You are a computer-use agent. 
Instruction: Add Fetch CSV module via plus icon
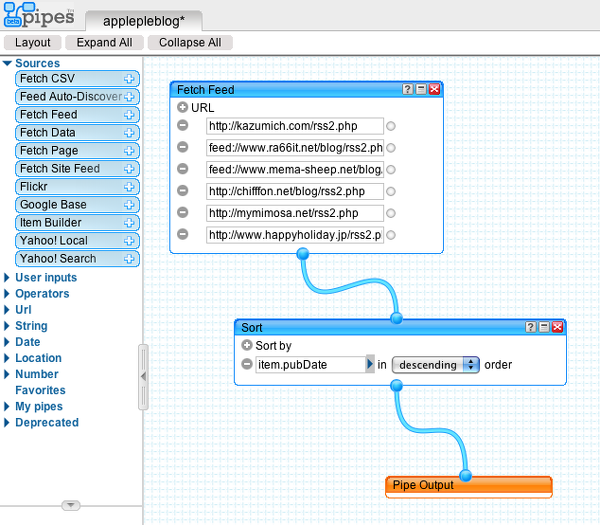point(129,79)
